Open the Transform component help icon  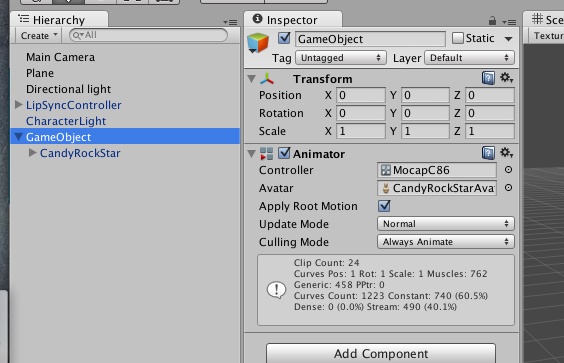[488, 78]
